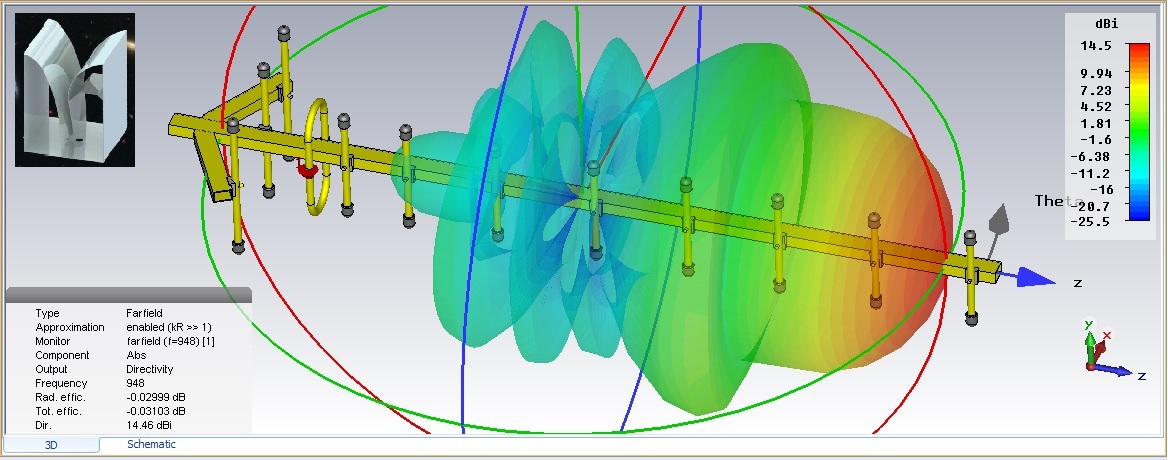Click the dBi color scale bar
This screenshot has width=1168, height=460.
point(1138,132)
